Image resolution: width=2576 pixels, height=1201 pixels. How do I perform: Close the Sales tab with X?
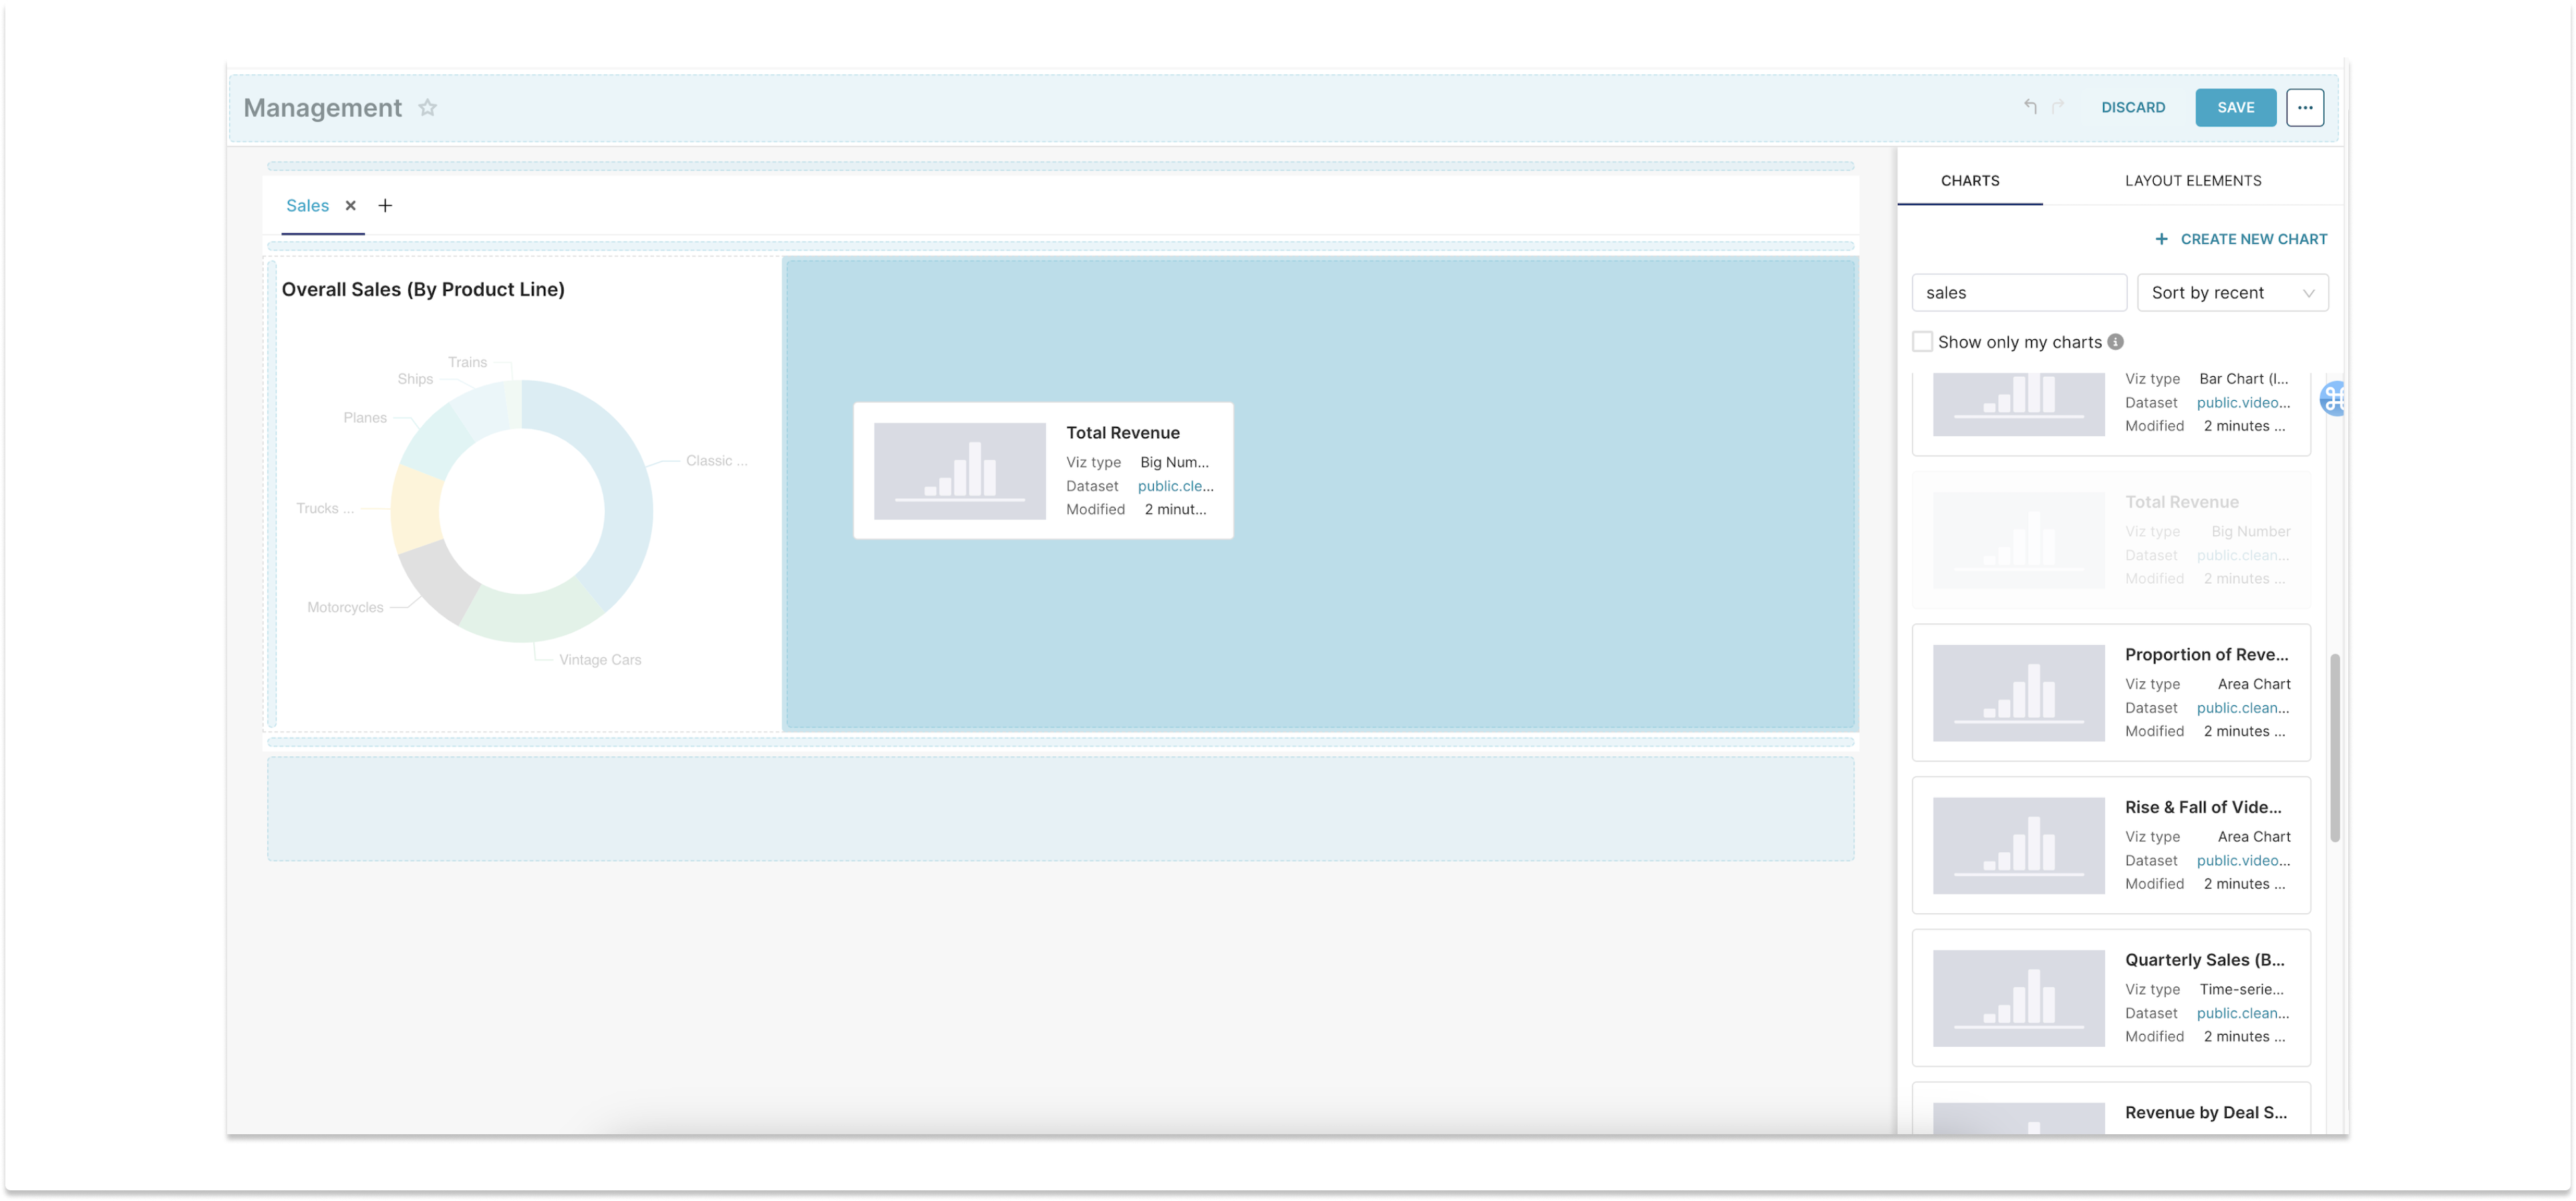point(350,206)
